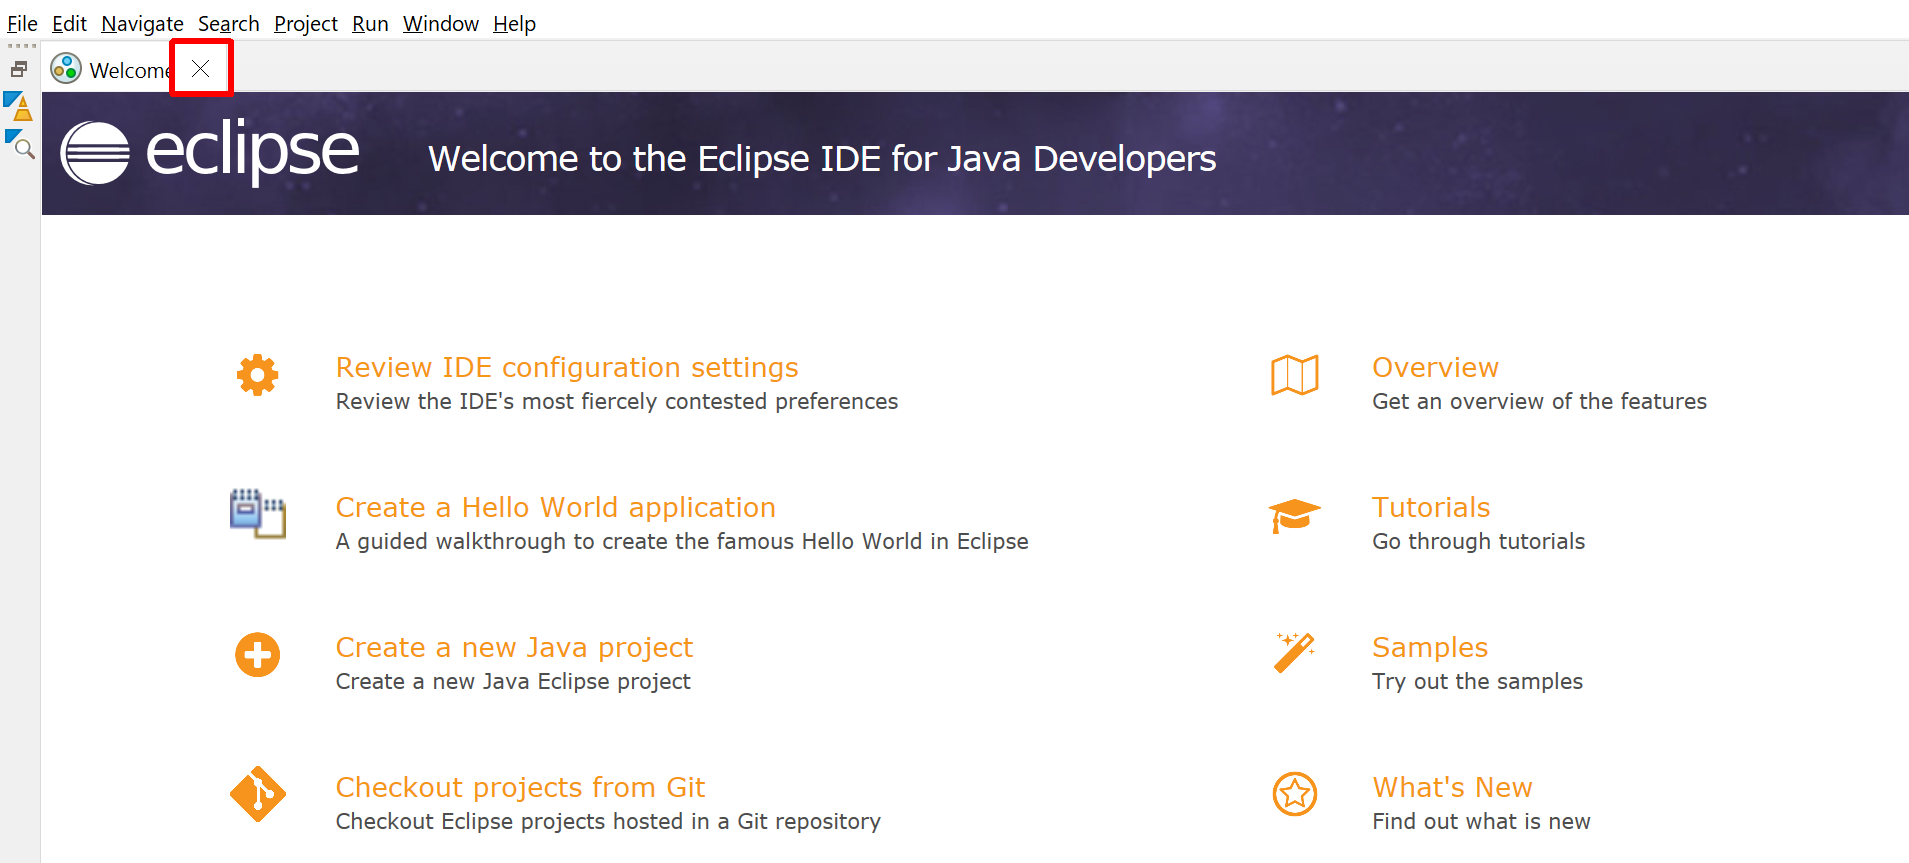Open the Navigate menu
1909x863 pixels.
coord(142,23)
